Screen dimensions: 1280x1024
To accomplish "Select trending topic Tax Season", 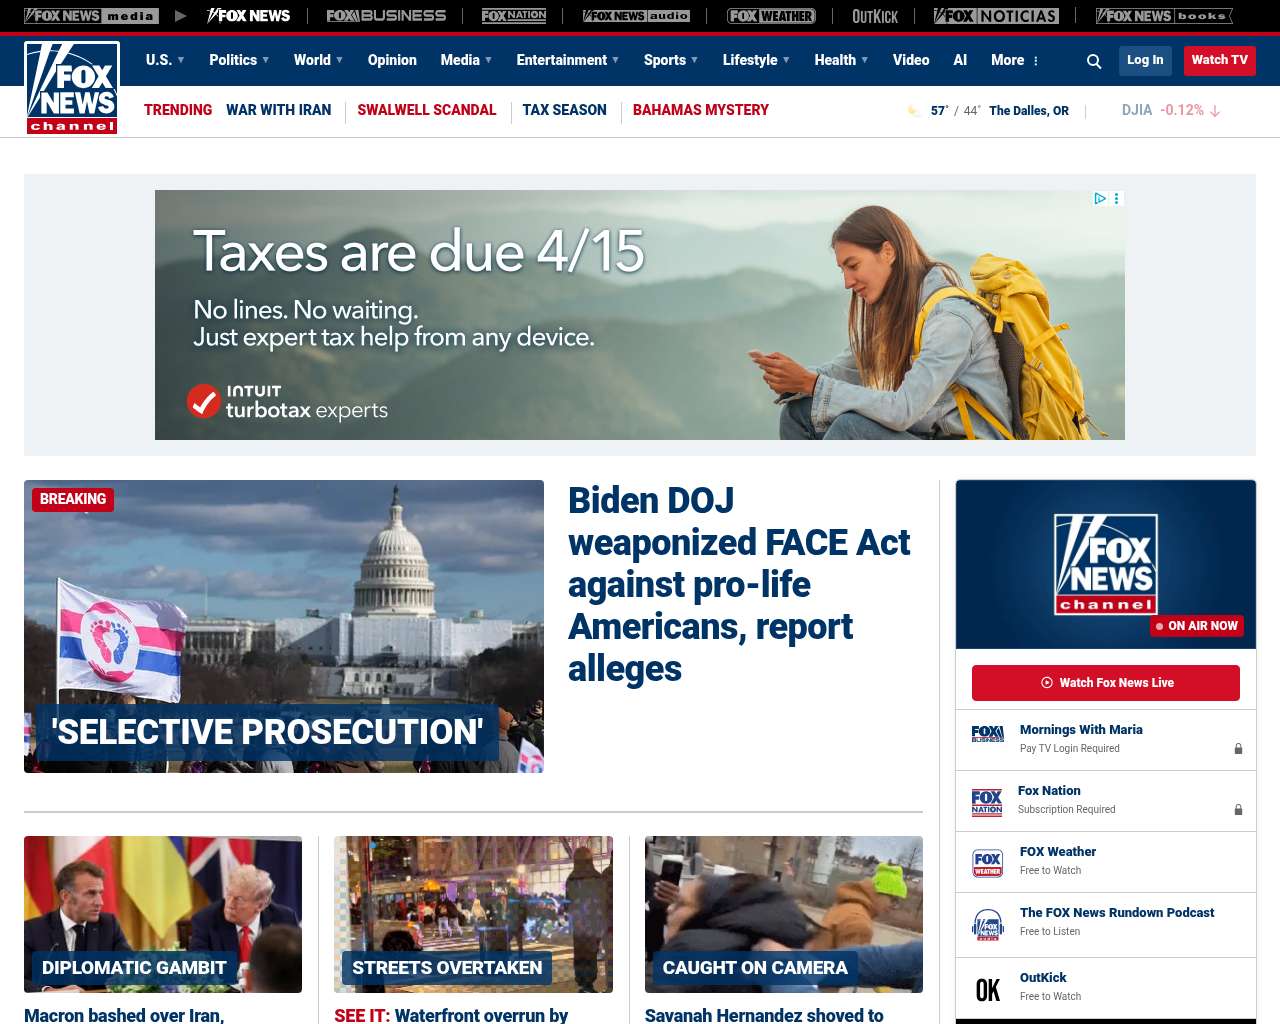I will point(564,110).
